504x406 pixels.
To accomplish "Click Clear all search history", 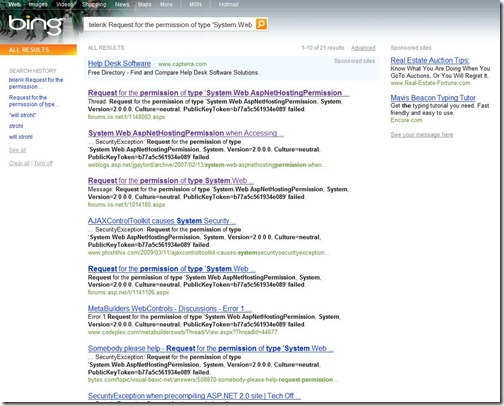I will click(19, 163).
